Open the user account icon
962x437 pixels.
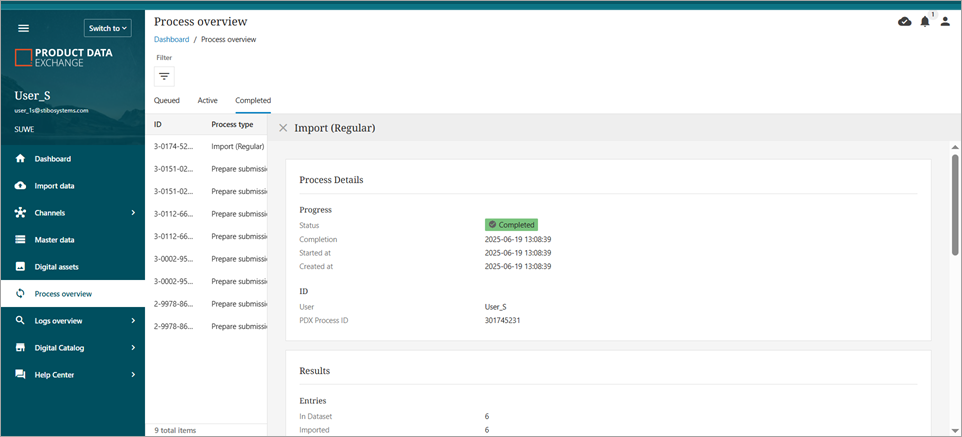point(945,21)
